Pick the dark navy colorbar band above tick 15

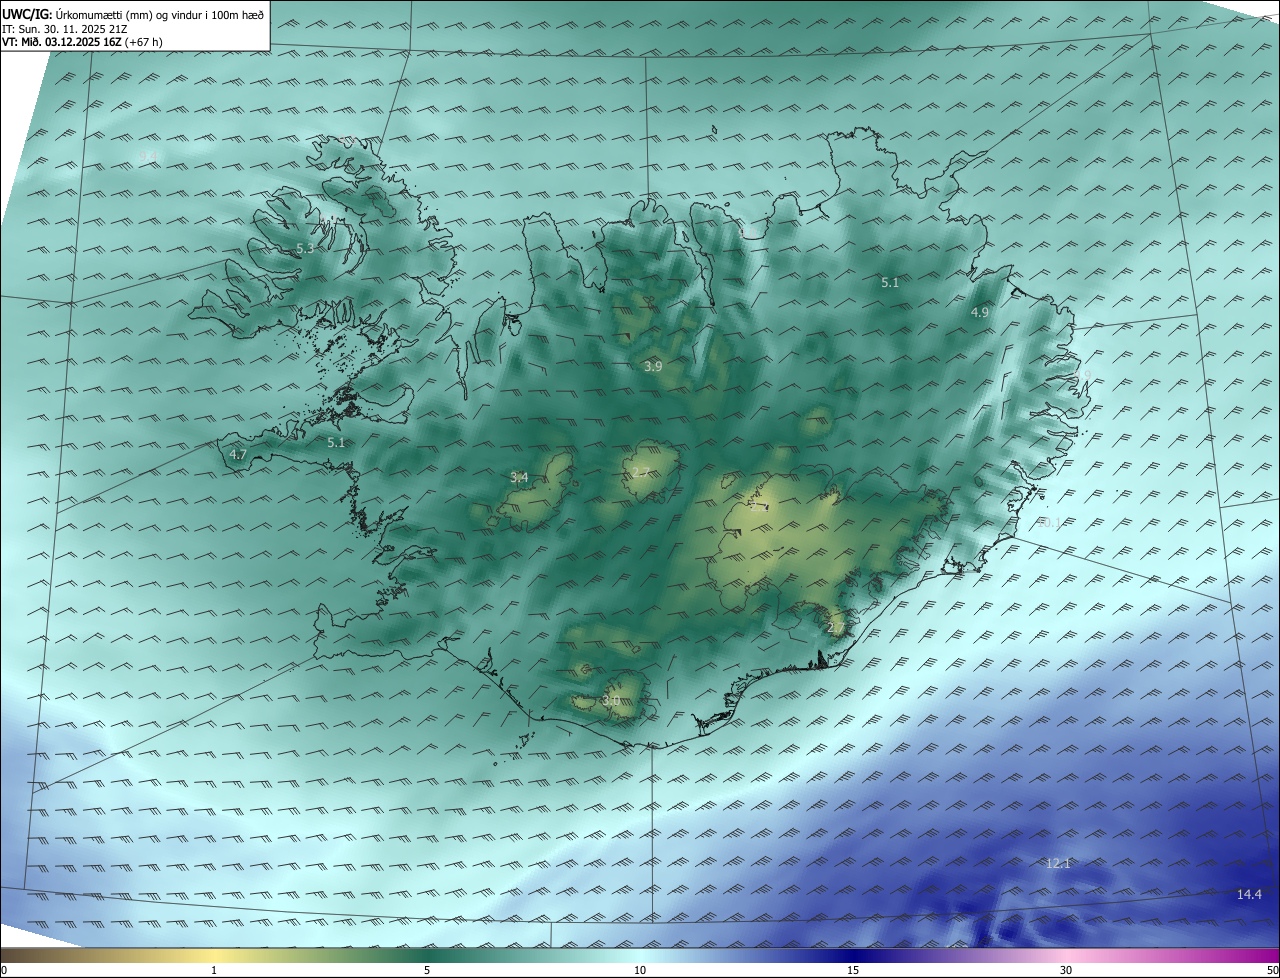coord(853,955)
